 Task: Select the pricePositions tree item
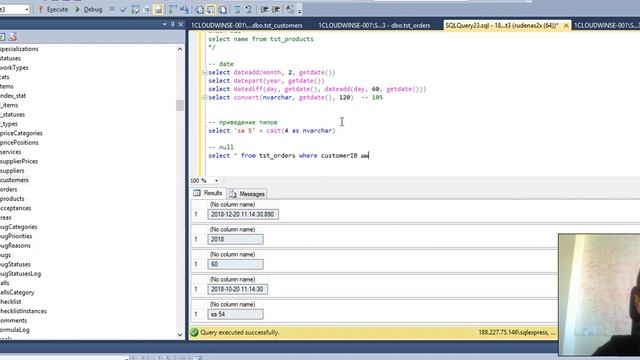pos(19,142)
